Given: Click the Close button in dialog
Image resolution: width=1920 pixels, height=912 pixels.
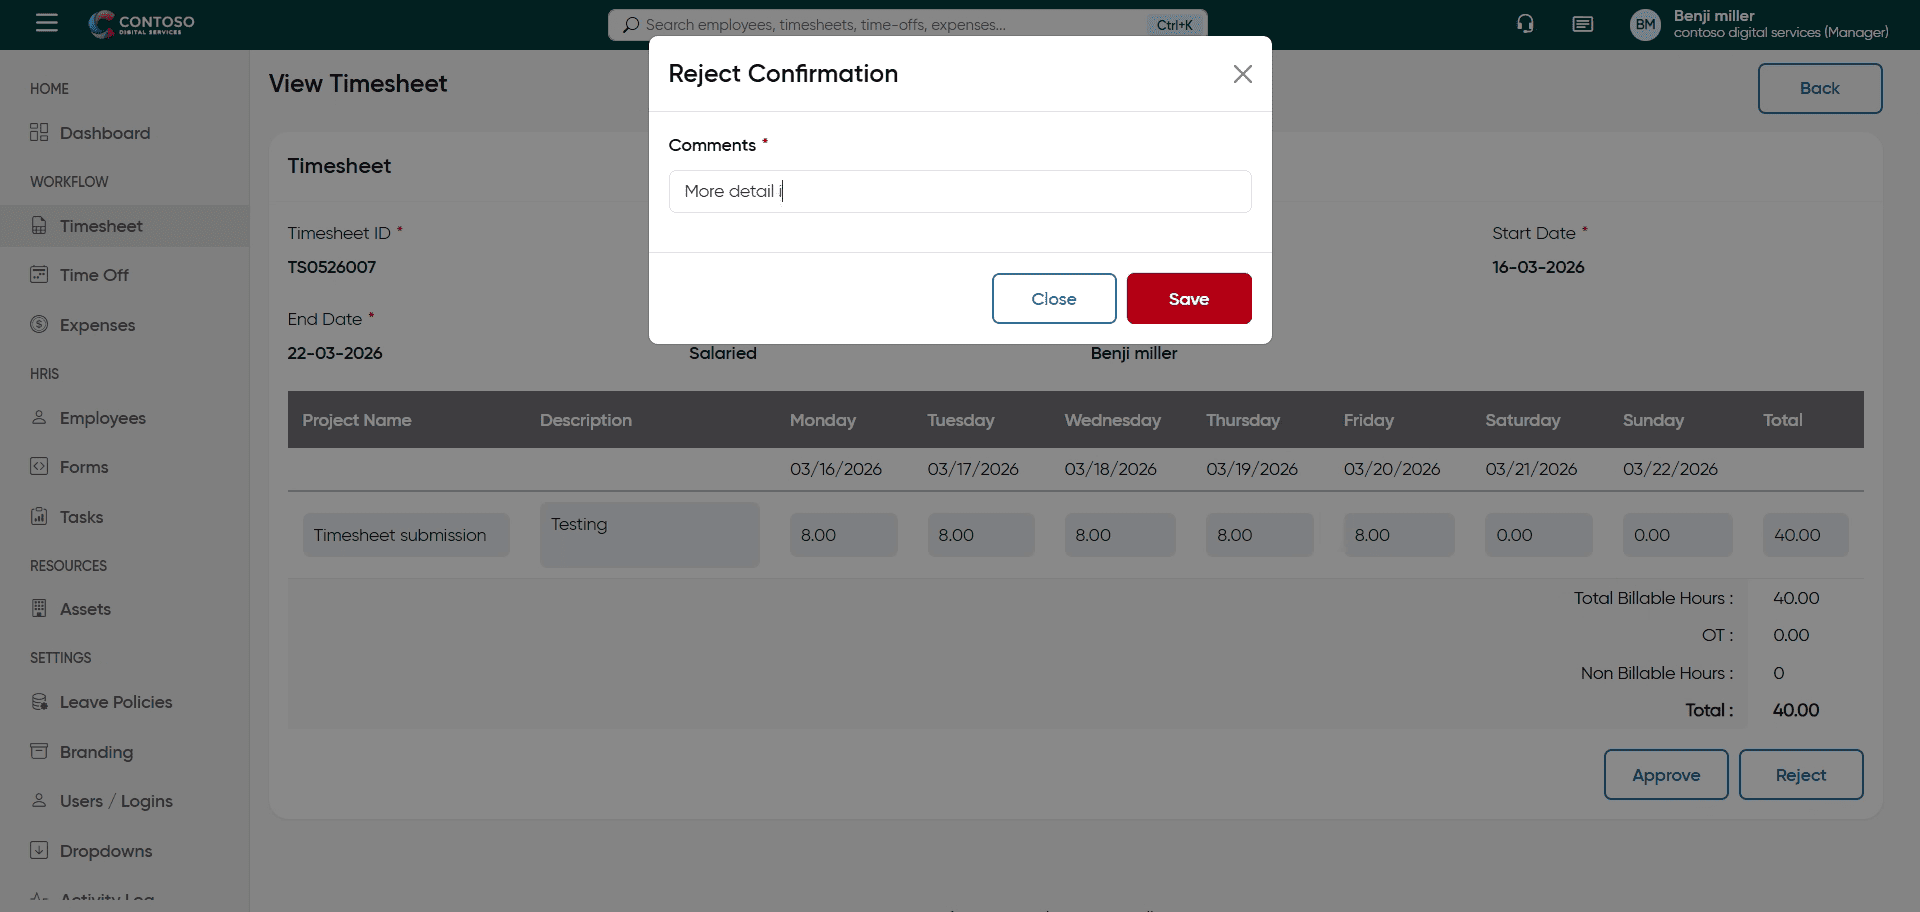Looking at the screenshot, I should pyautogui.click(x=1053, y=299).
